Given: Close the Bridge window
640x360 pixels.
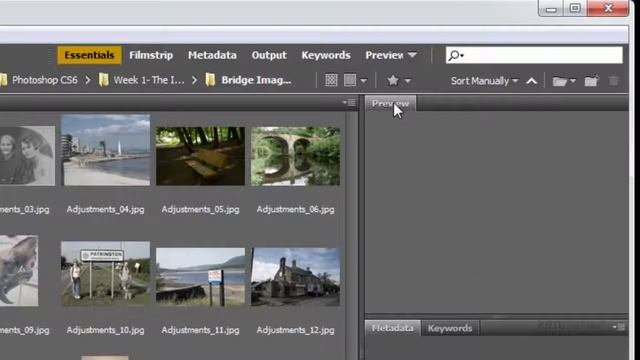Looking at the screenshot, I should point(608,9).
